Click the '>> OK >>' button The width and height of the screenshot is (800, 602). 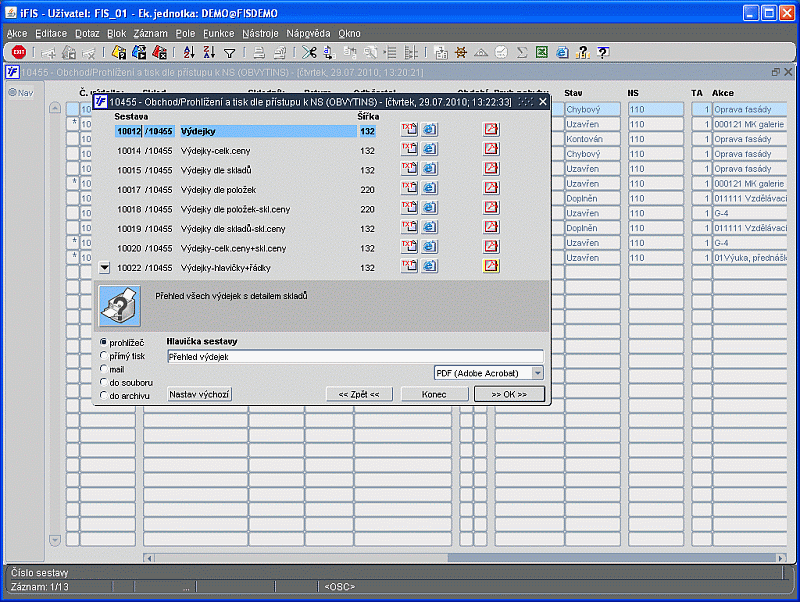pos(509,394)
